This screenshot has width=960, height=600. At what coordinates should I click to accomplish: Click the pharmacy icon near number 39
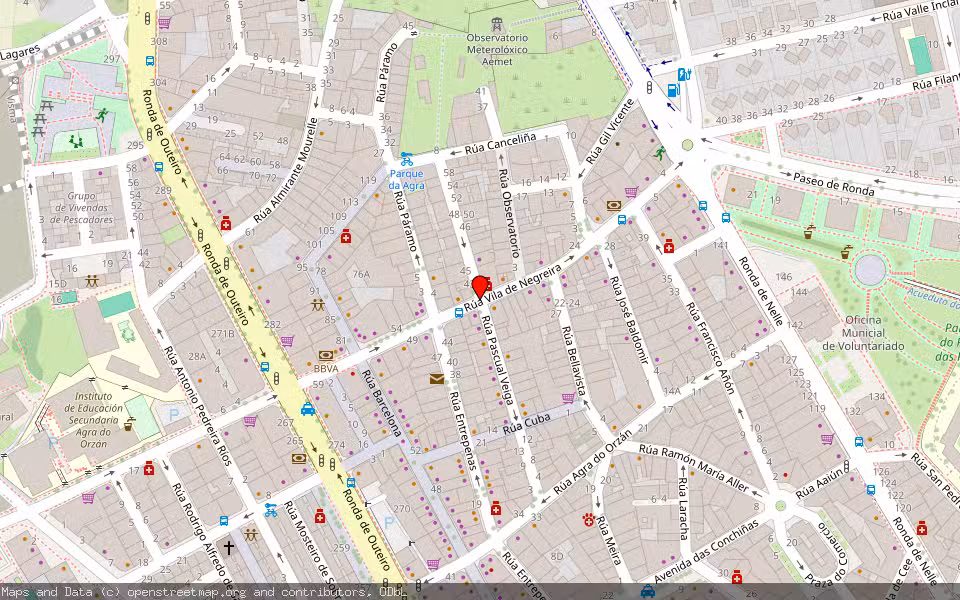click(x=669, y=246)
